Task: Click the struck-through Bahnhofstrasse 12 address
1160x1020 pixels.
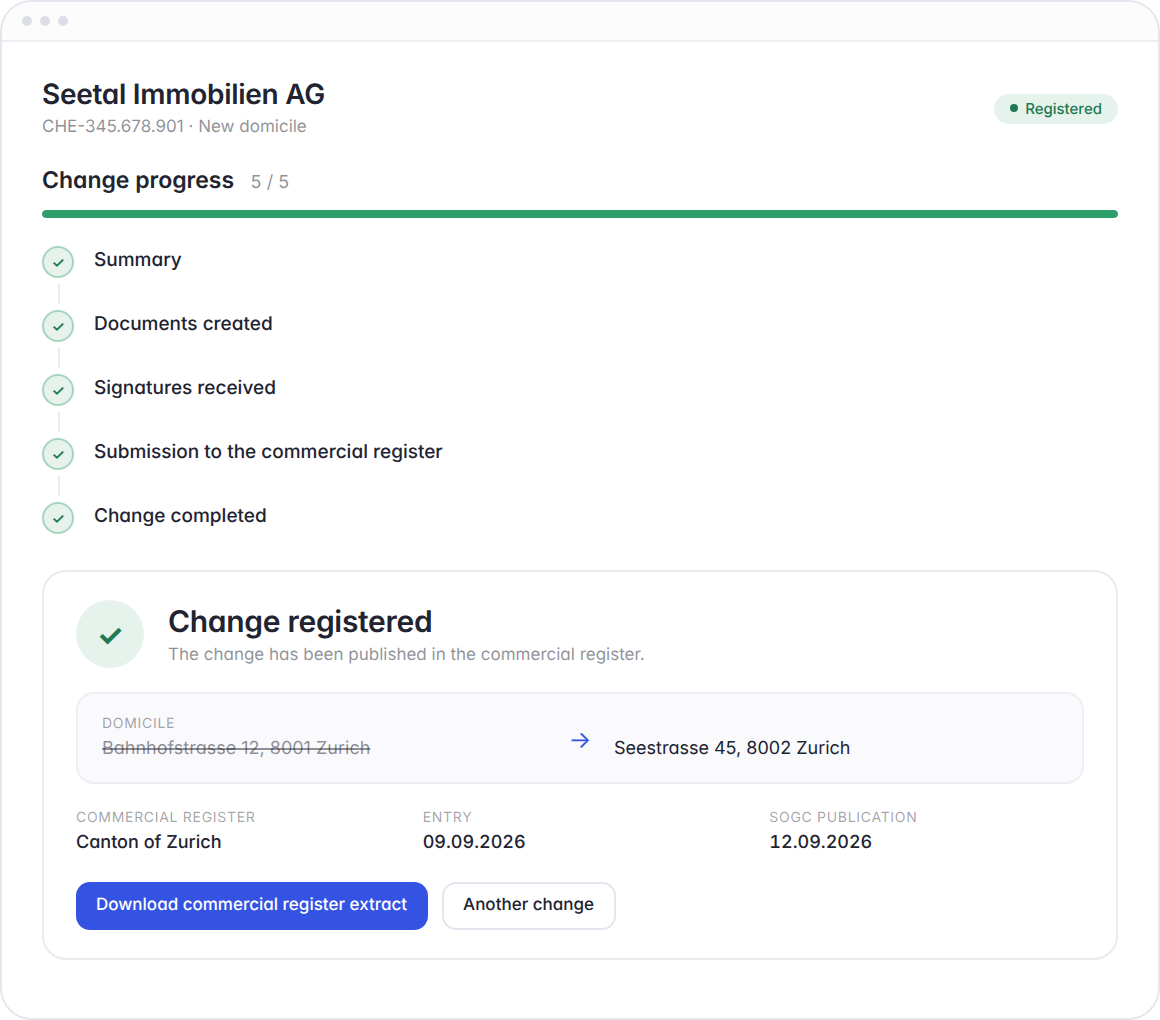Action: (236, 748)
